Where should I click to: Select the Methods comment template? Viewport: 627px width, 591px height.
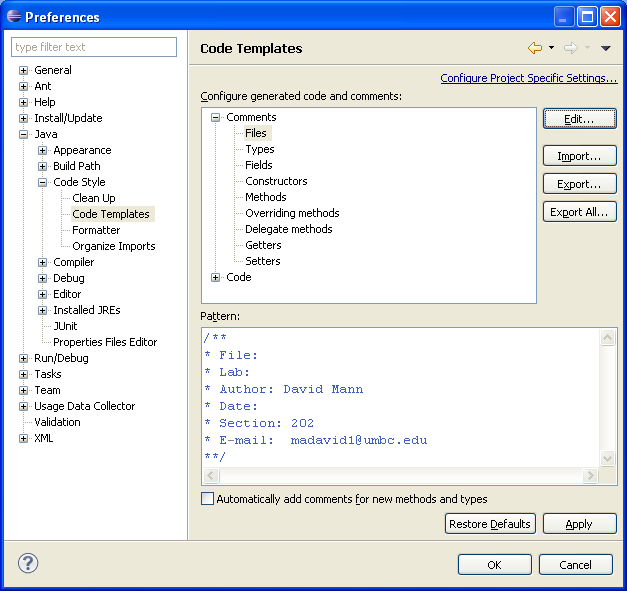point(266,197)
